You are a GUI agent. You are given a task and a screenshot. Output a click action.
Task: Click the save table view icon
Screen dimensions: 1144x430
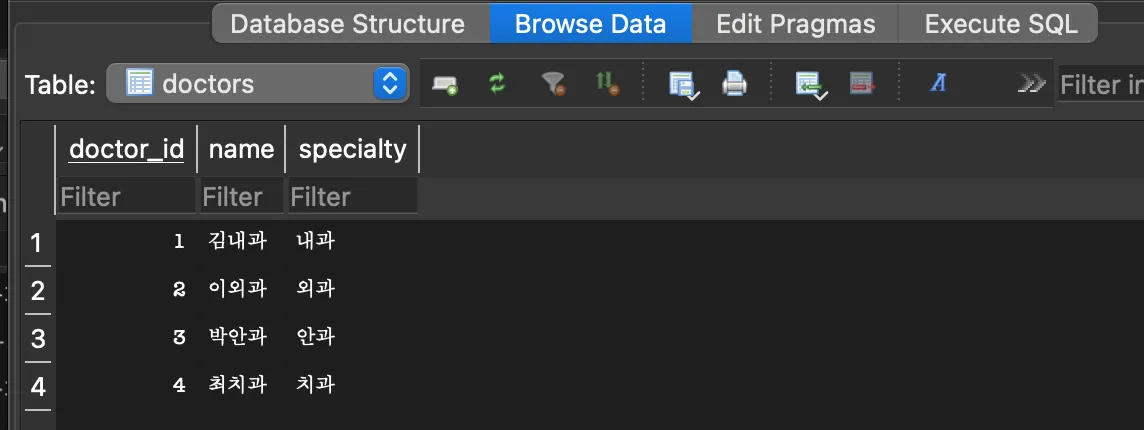coord(682,85)
